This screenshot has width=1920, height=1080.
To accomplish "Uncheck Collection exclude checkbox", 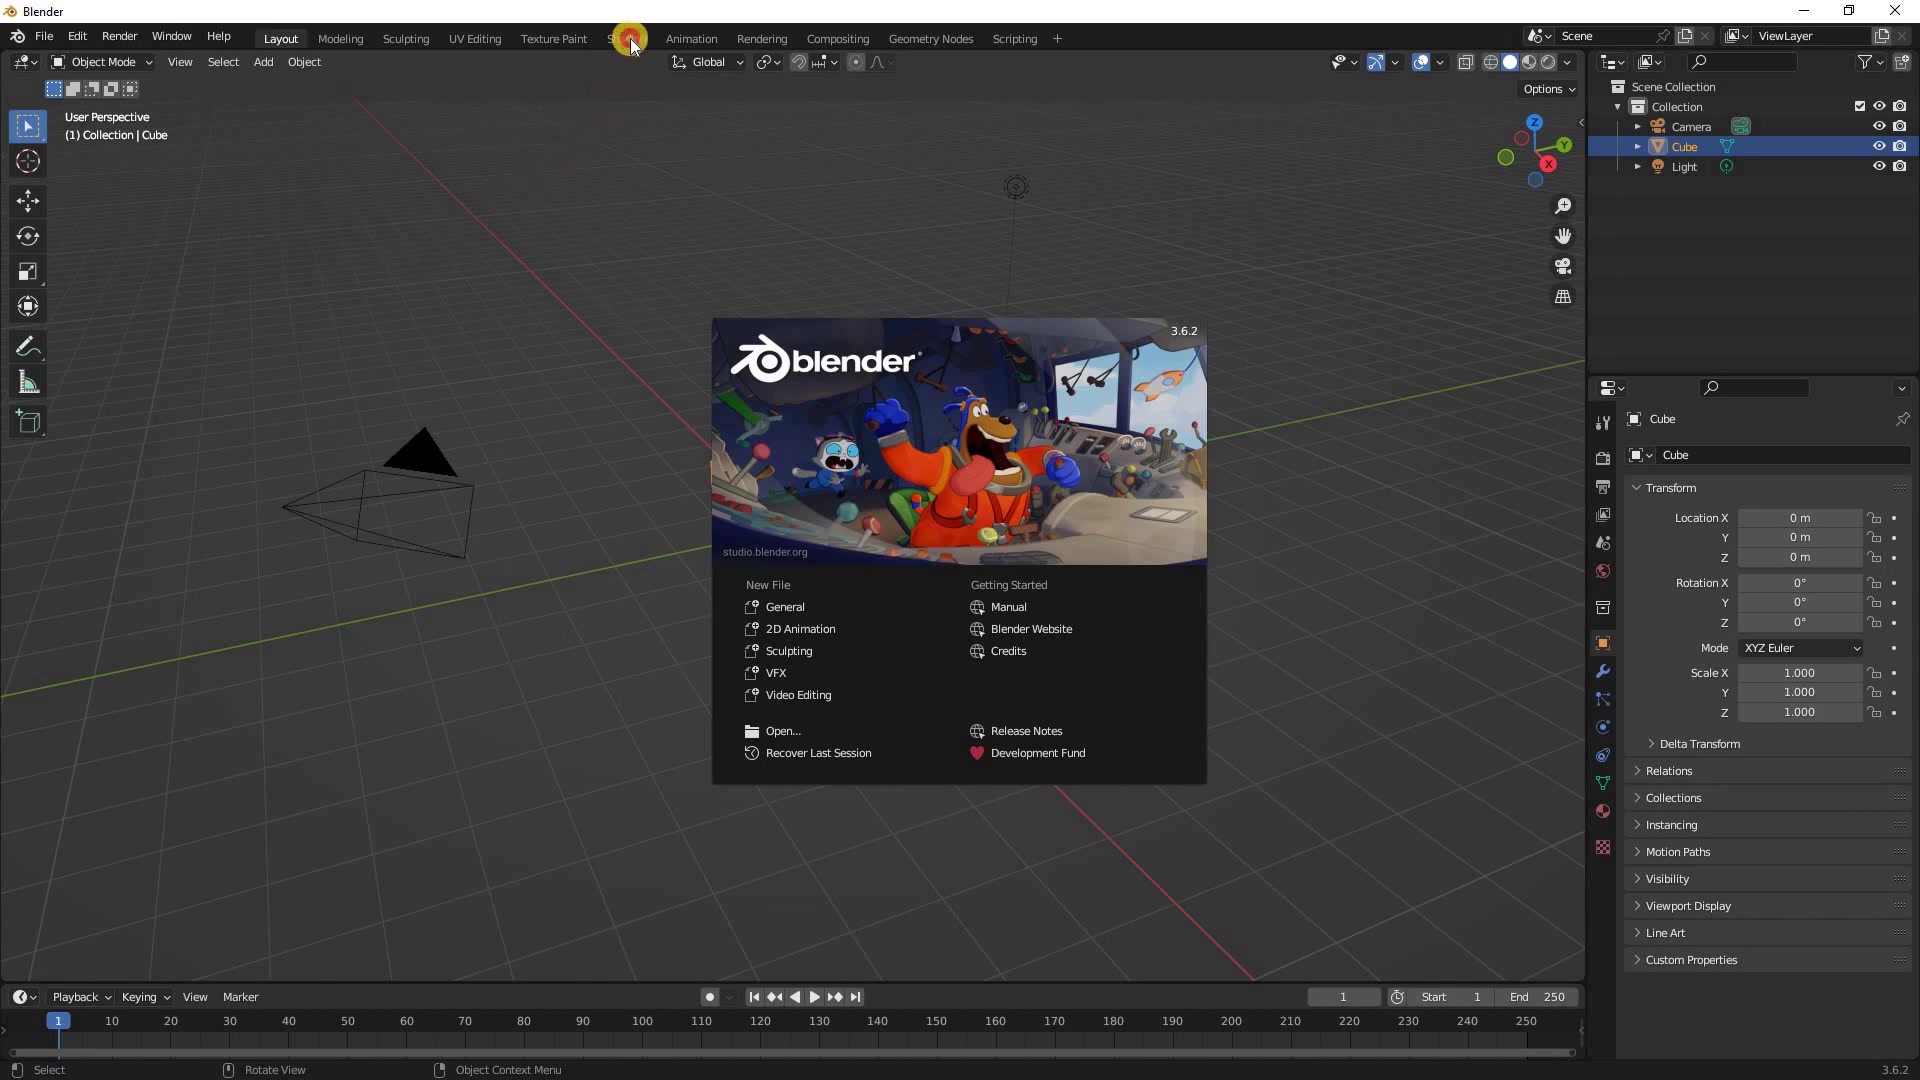I will (1859, 107).
